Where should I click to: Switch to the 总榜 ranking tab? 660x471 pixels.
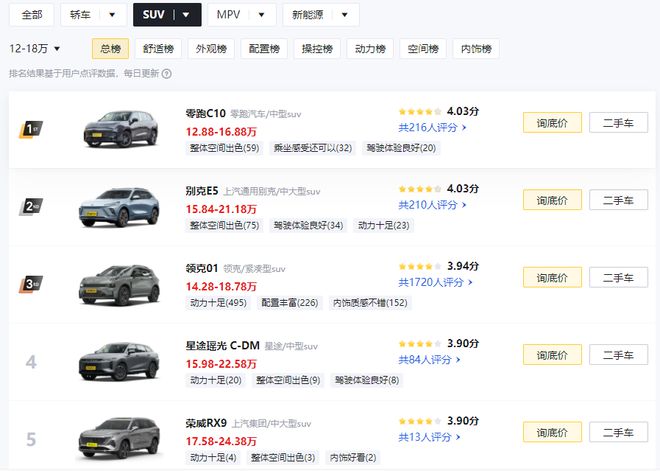pyautogui.click(x=110, y=48)
